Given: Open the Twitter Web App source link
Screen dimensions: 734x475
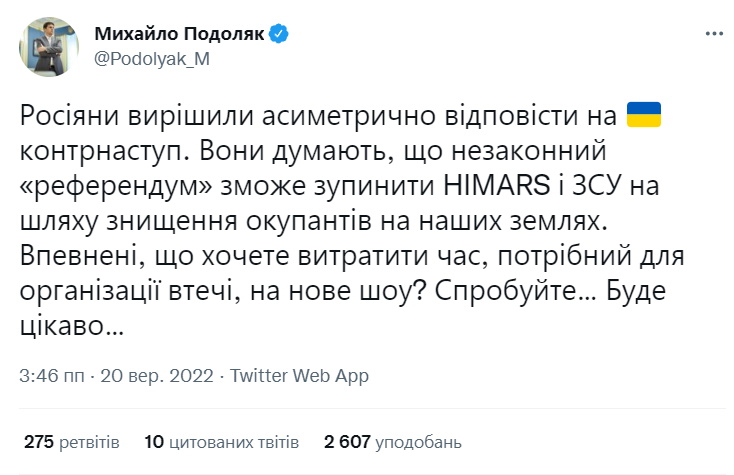Looking at the screenshot, I should (299, 376).
